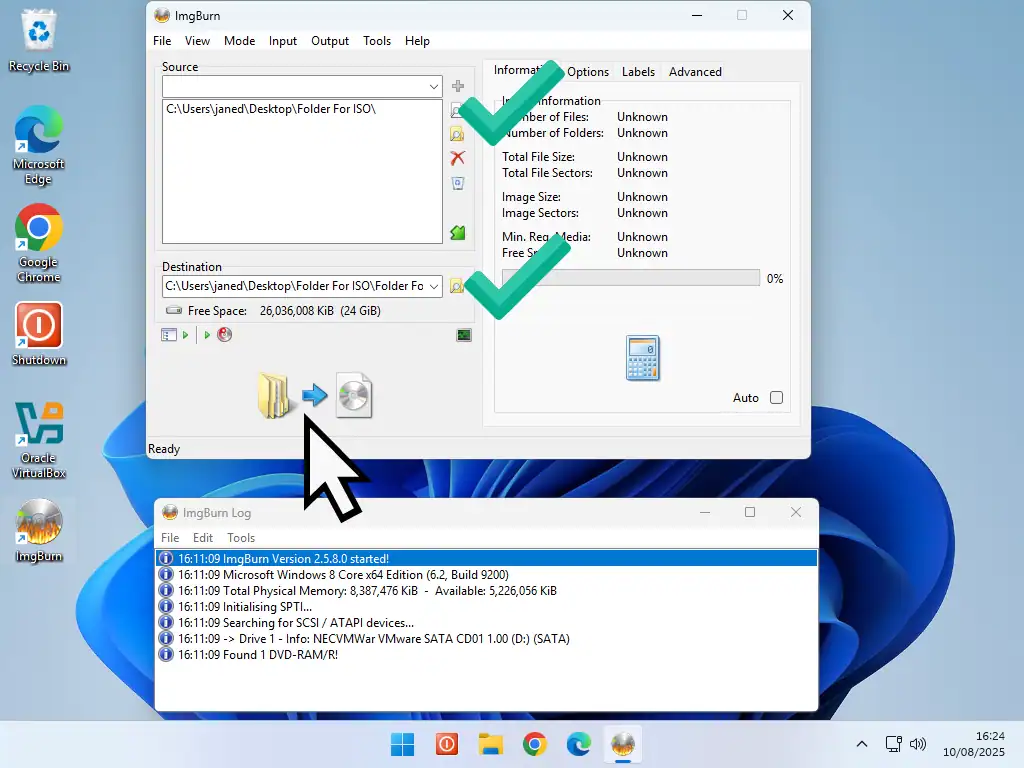The image size is (1024, 768).
Task: Click the browse for folder icon beside Source list
Action: 457,134
